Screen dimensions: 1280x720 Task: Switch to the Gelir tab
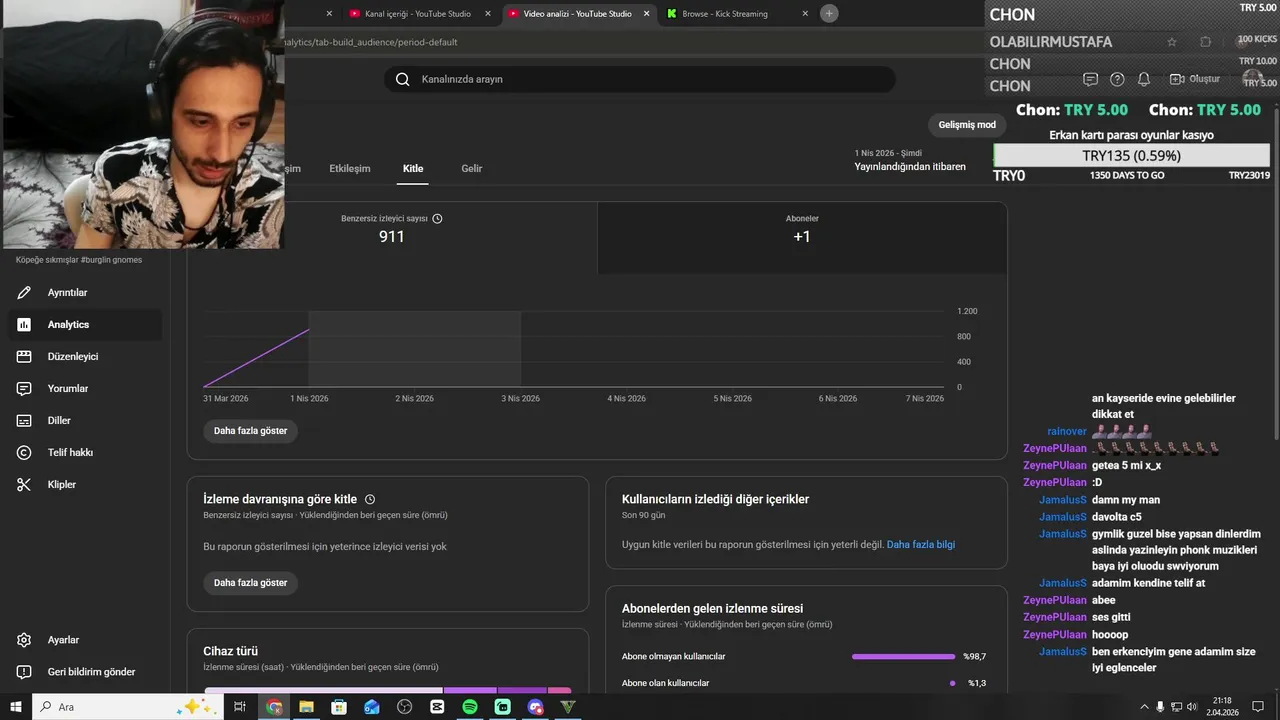[x=472, y=168]
